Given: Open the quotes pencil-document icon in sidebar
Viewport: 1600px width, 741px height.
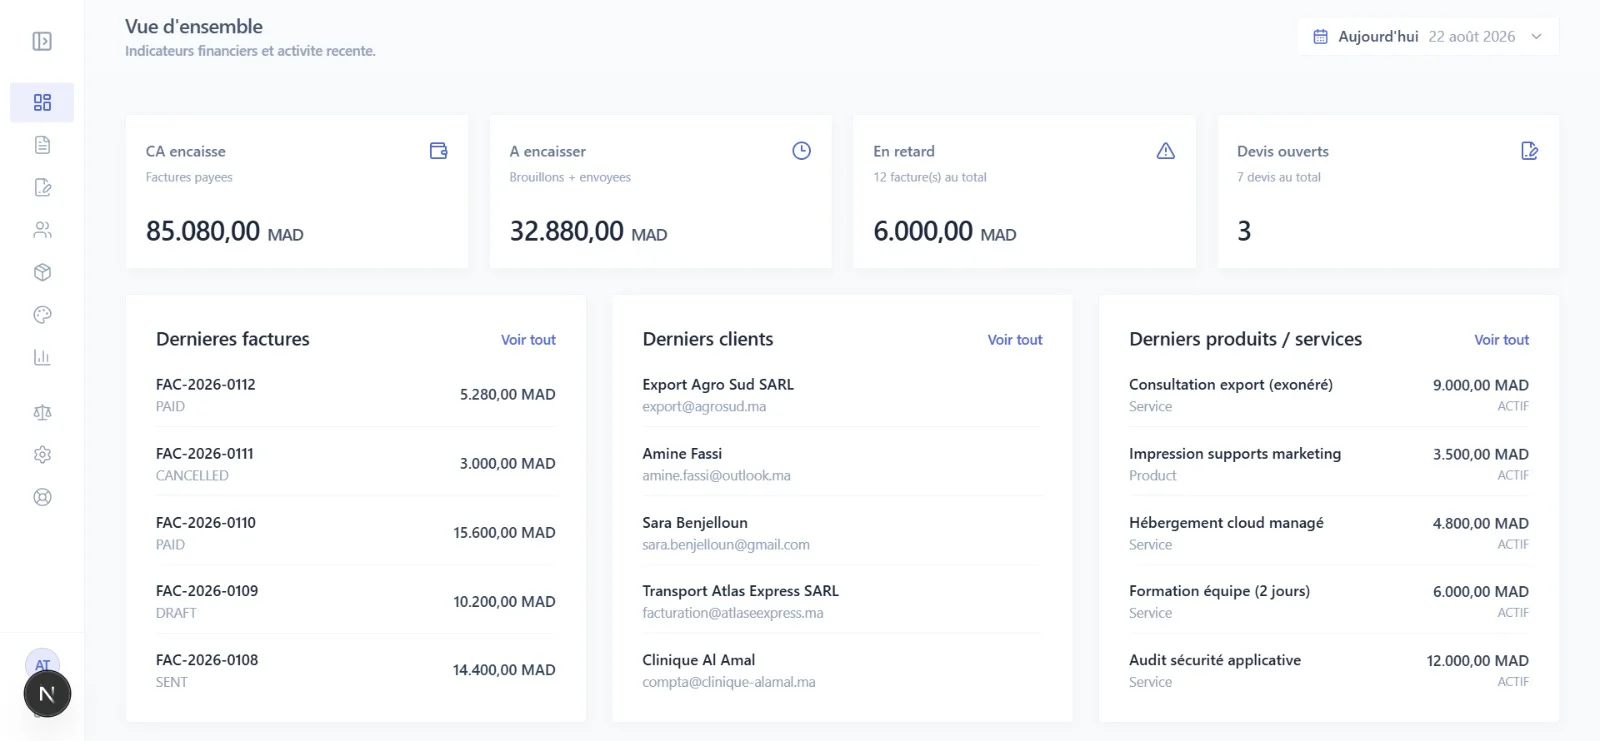Looking at the screenshot, I should [x=42, y=187].
